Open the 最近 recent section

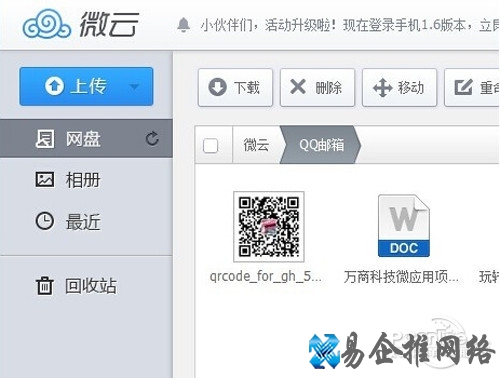86,221
